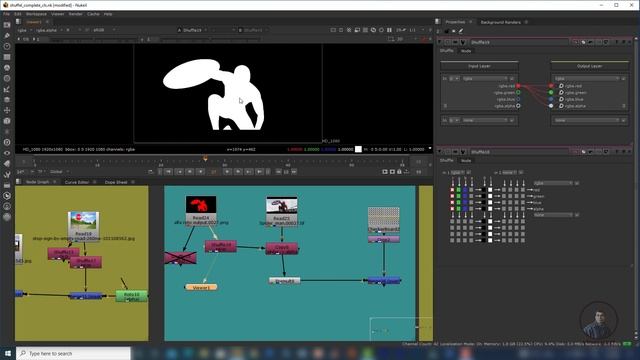Viewport: 640px width, 360px height.
Task: Open the Metadata nodes toolbar icon
Action: [x=7, y=164]
